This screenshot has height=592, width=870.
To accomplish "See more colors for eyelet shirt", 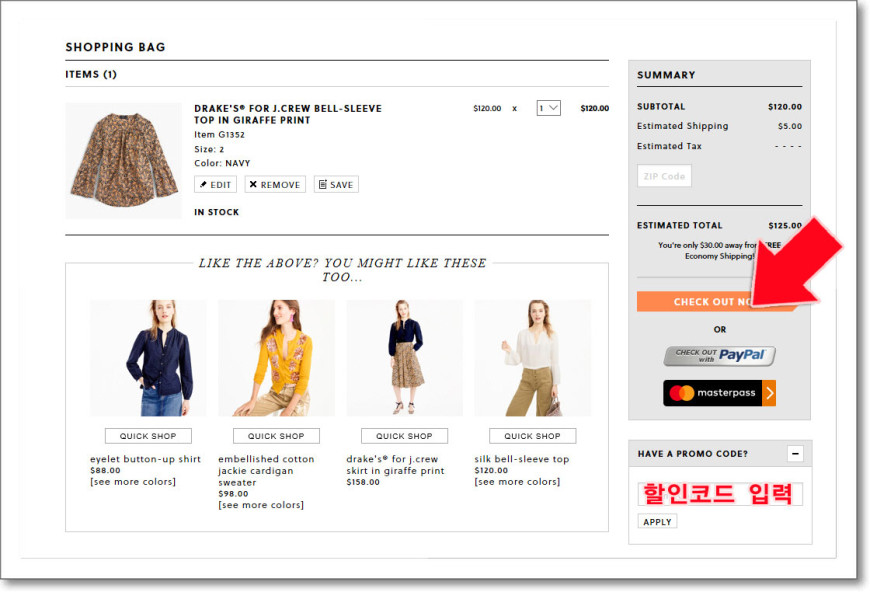I will 133,482.
